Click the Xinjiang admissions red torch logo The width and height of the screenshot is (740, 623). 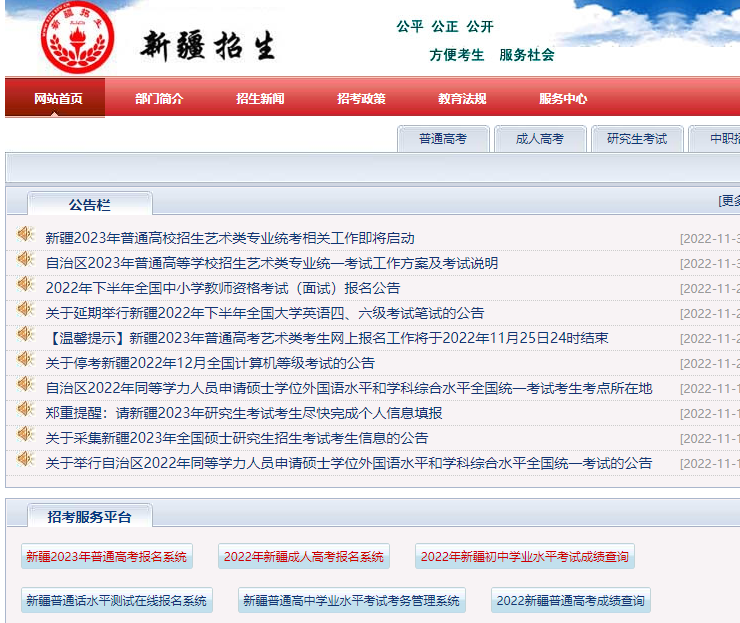click(77, 37)
